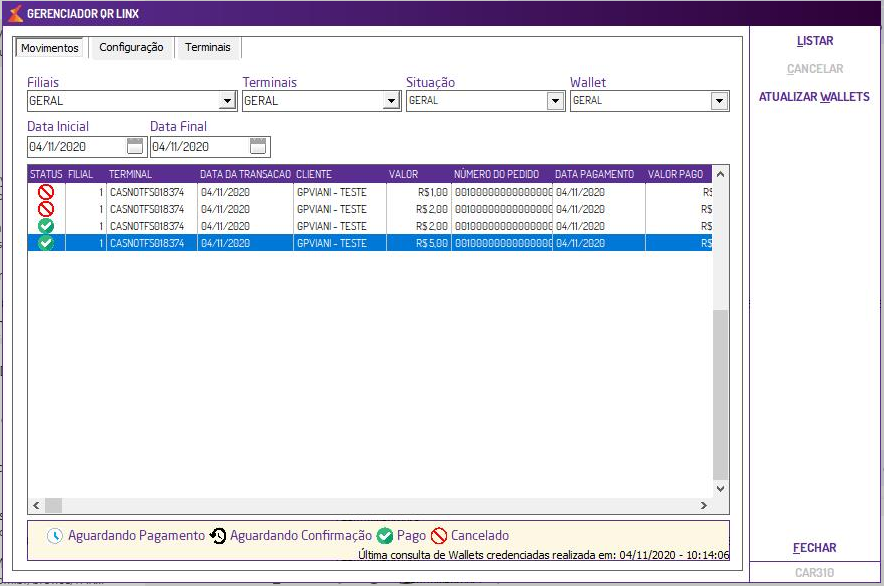Click the DATA DA TRANSACAO column header

[245, 174]
